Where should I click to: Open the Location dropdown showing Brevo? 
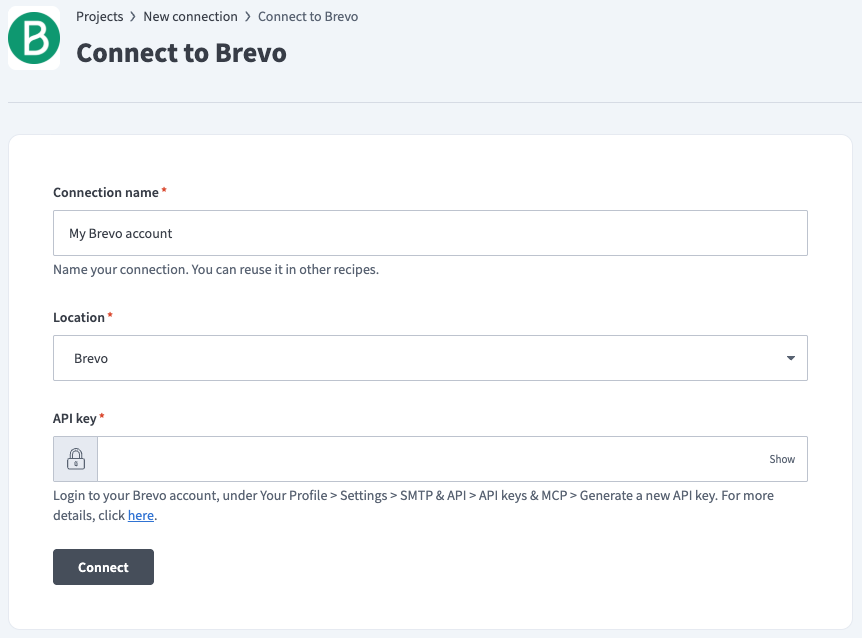point(430,357)
